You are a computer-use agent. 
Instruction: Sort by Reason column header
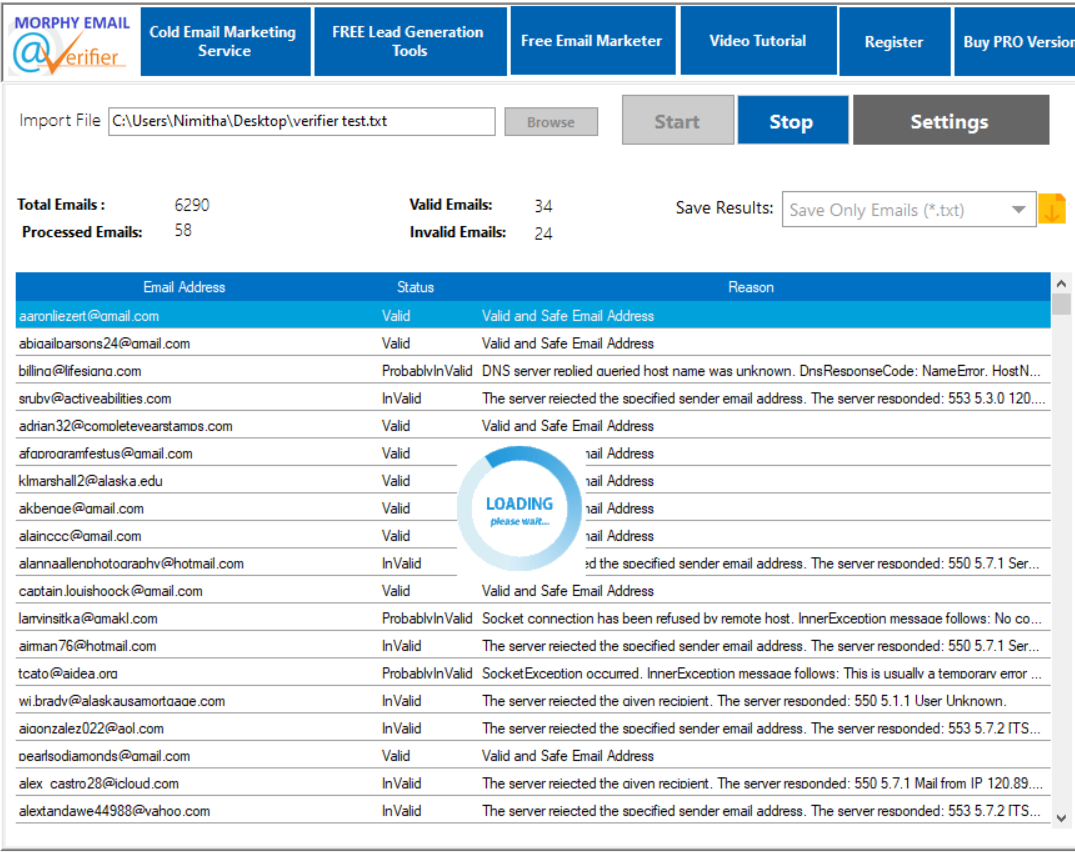click(x=751, y=287)
